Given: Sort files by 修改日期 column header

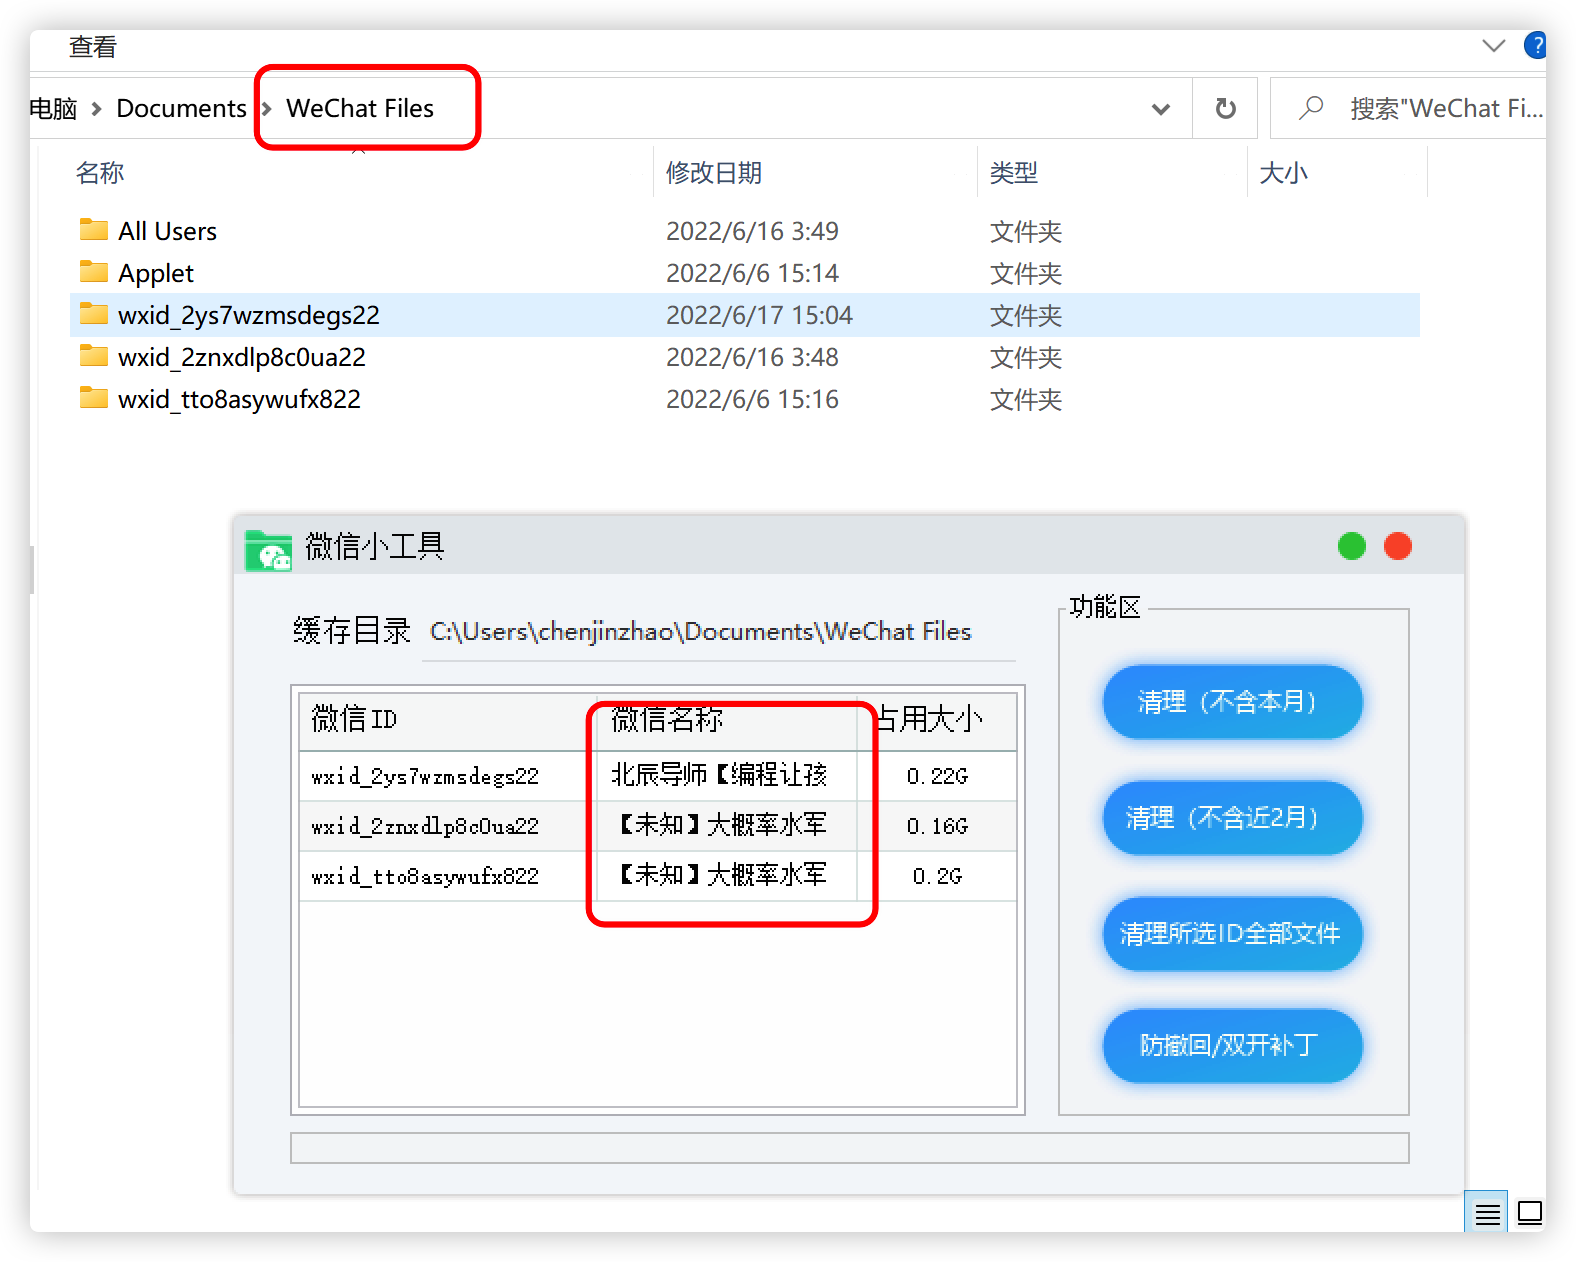Looking at the screenshot, I should [714, 172].
